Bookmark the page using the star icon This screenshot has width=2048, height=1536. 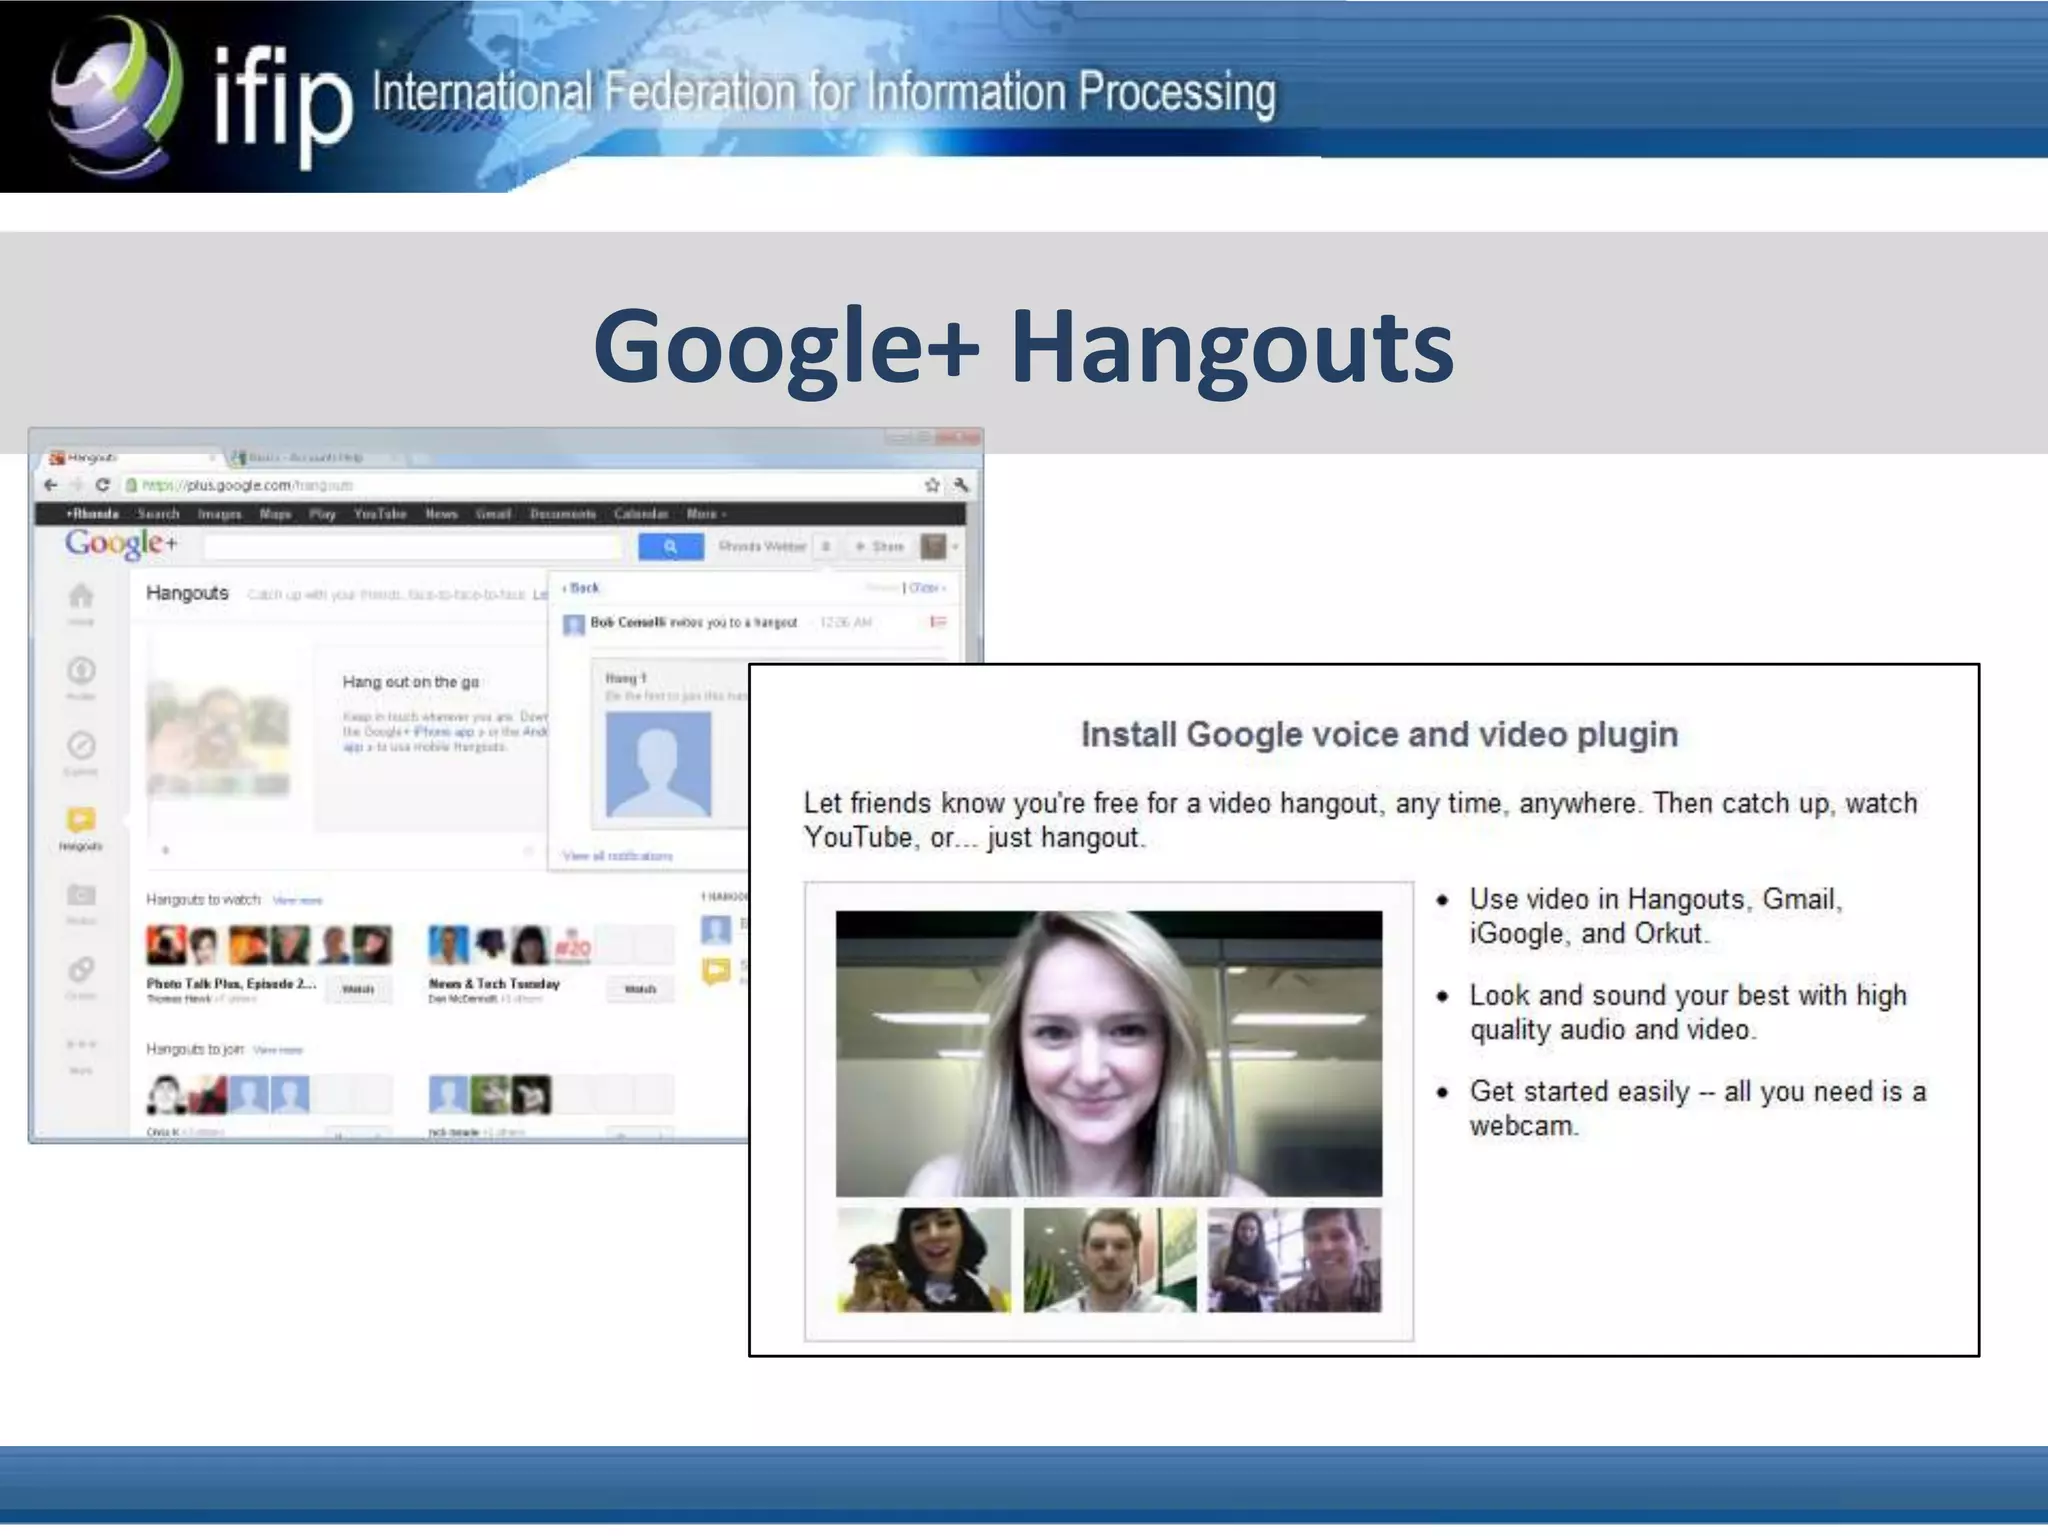(932, 485)
